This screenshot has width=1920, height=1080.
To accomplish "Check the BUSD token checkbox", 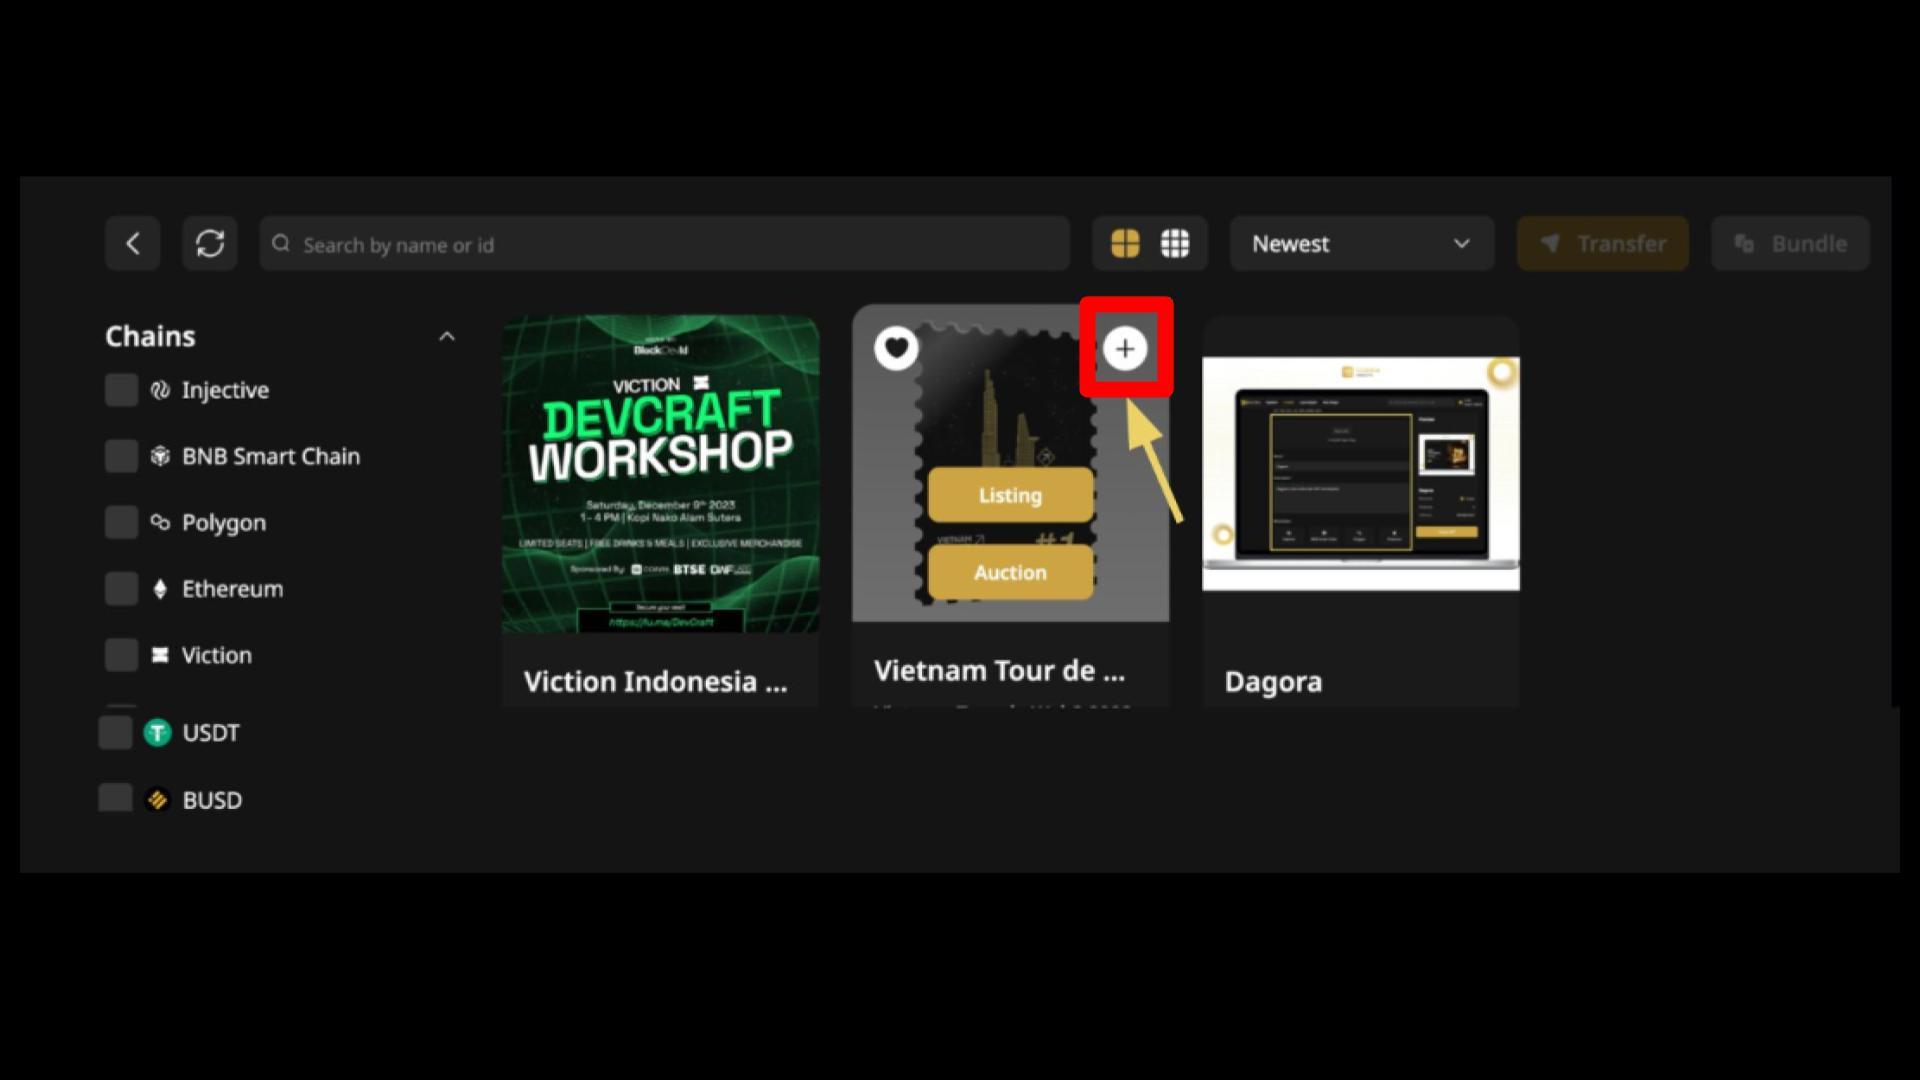I will pyautogui.click(x=115, y=798).
